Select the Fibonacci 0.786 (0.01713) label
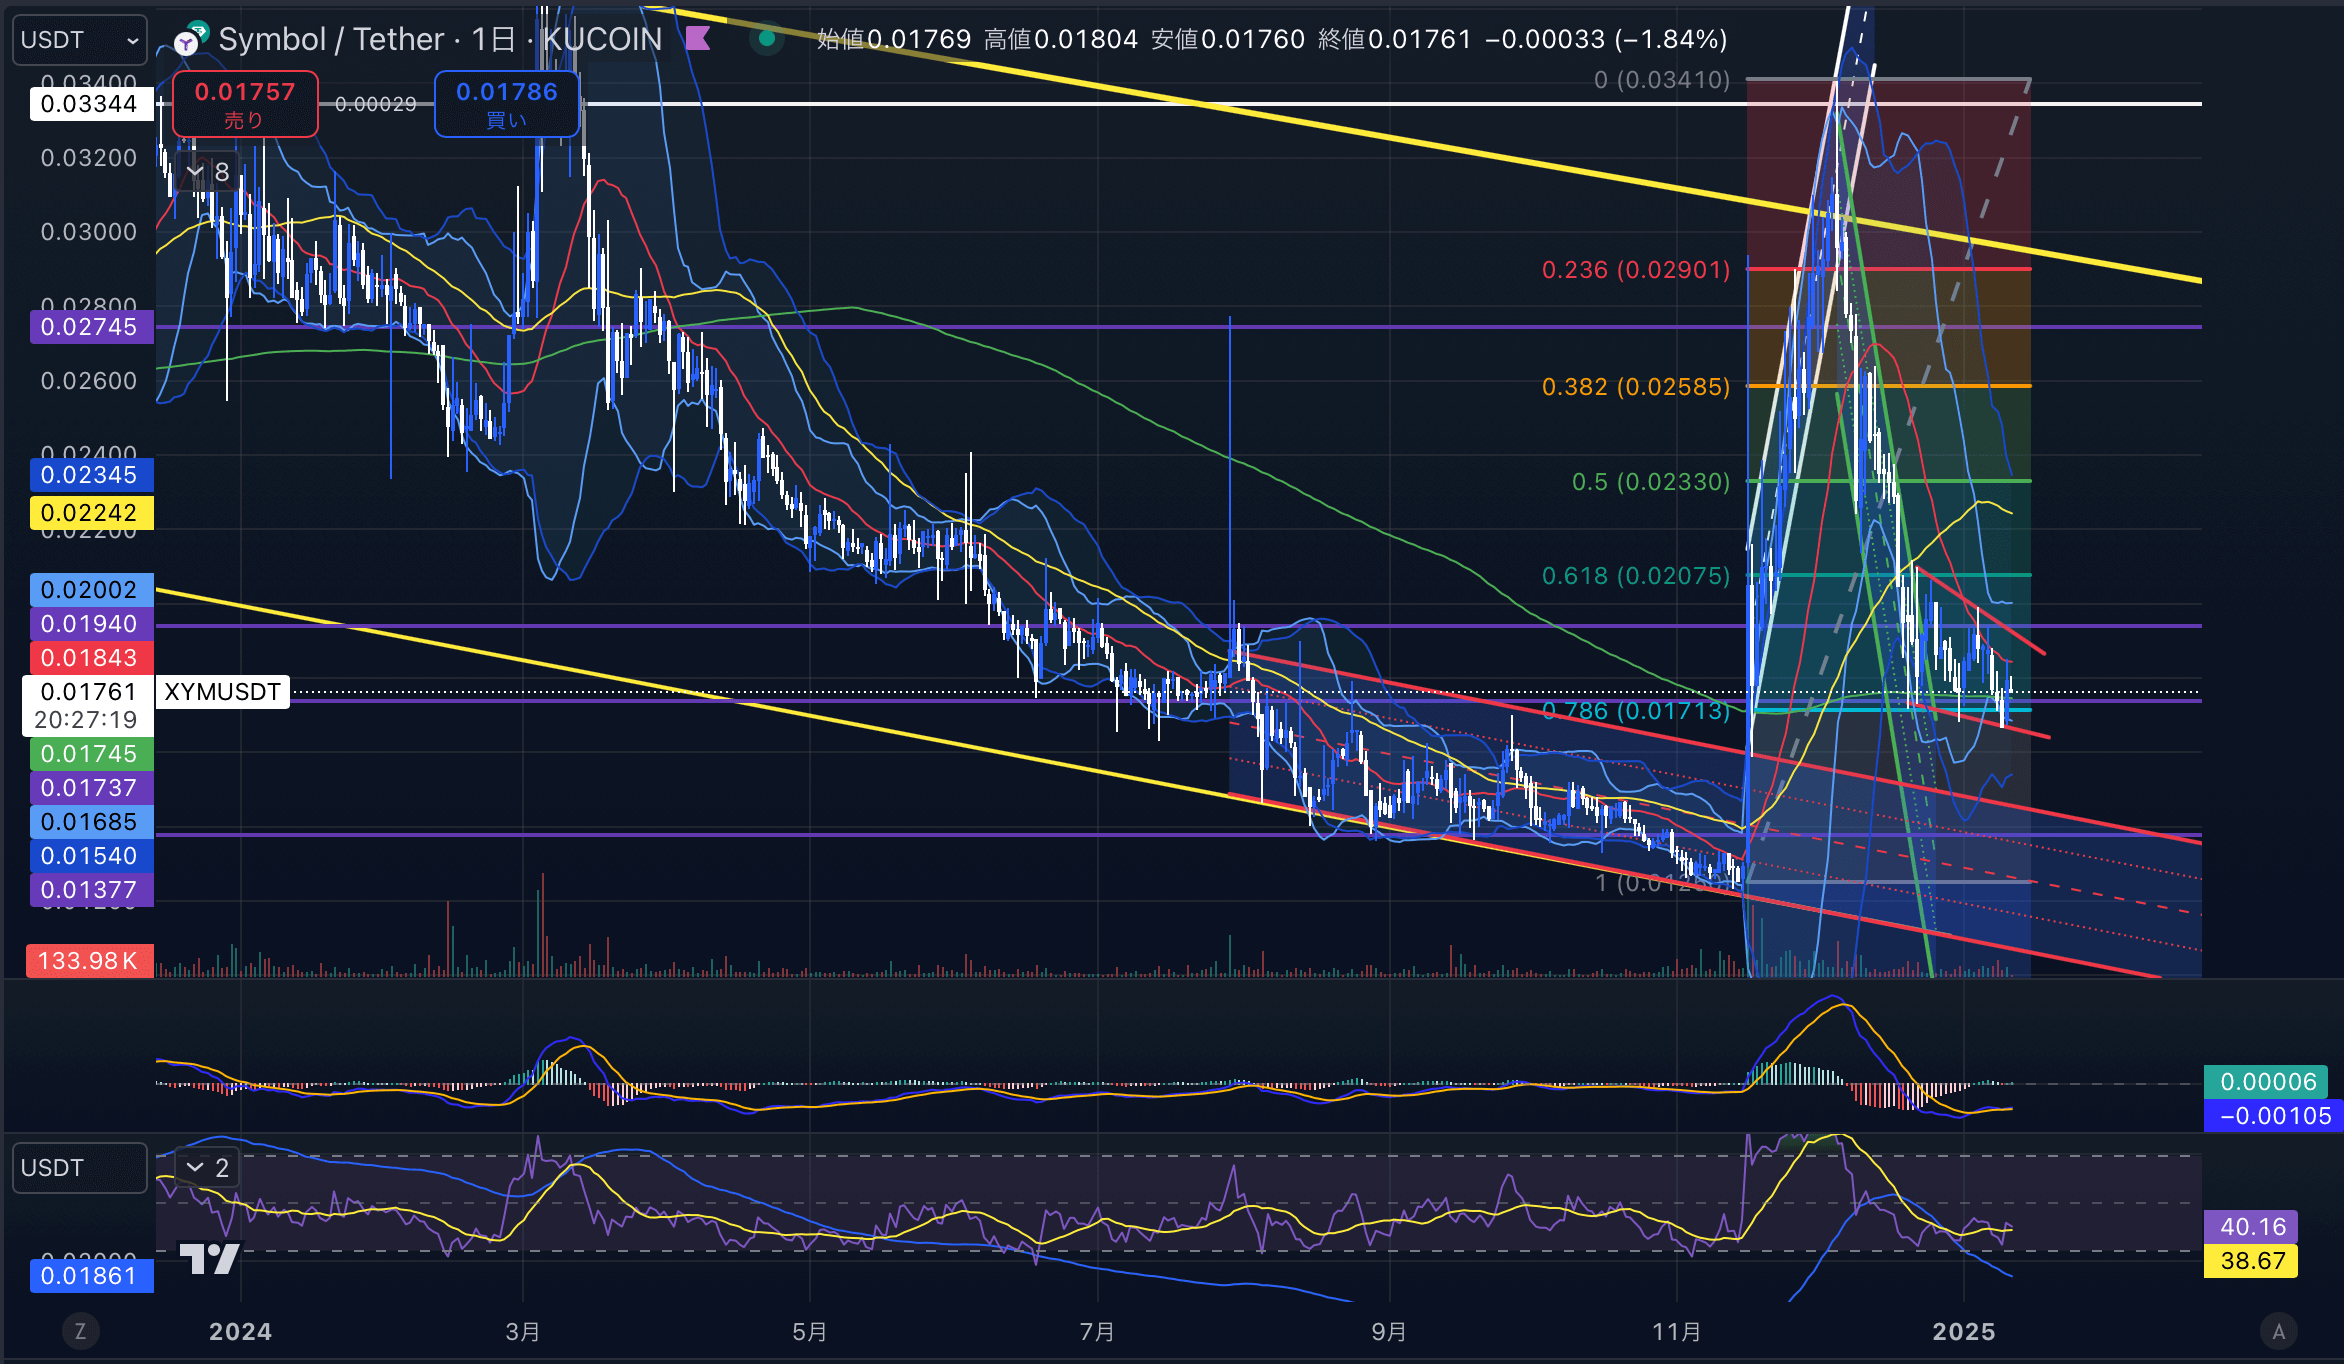Viewport: 2344px width, 1364px height. (1635, 711)
